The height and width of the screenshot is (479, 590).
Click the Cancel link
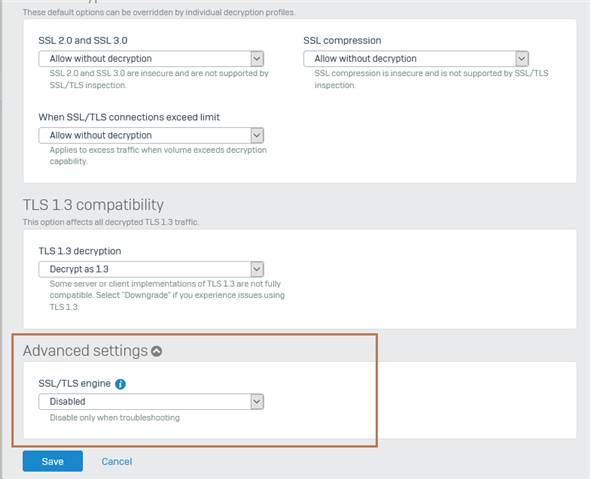117,462
